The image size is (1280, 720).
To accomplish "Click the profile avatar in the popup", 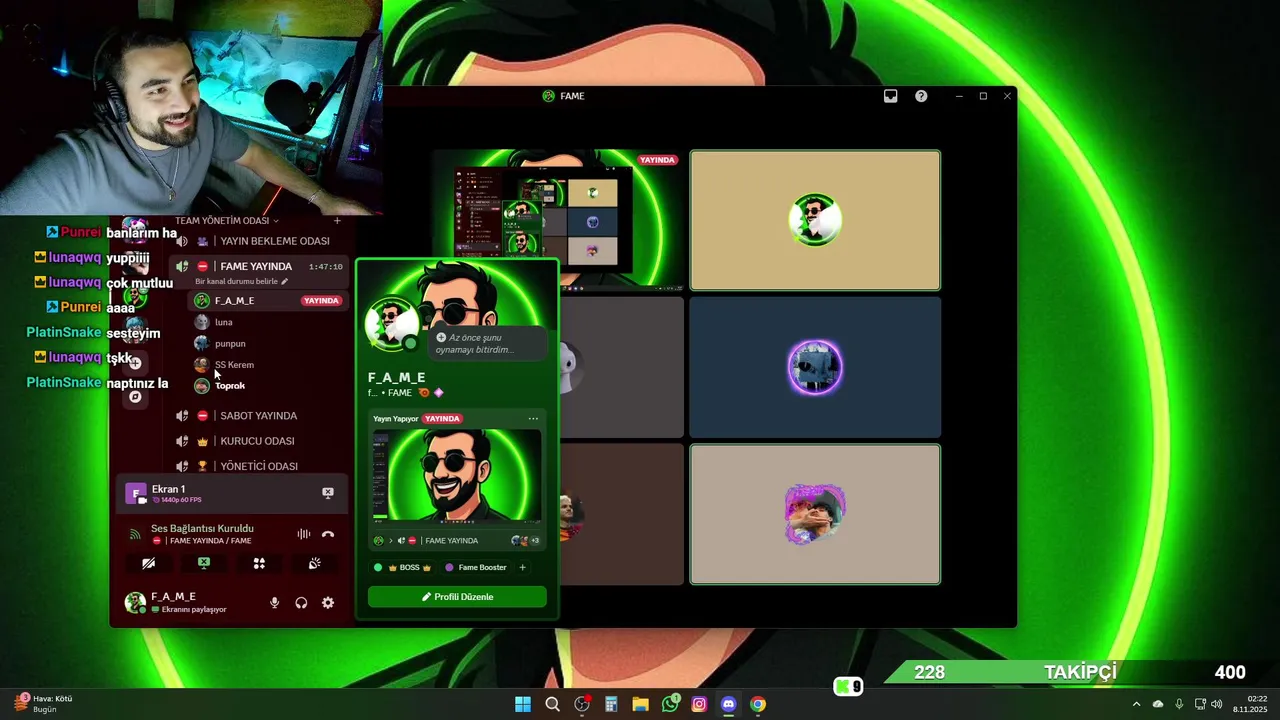I will click(x=391, y=322).
